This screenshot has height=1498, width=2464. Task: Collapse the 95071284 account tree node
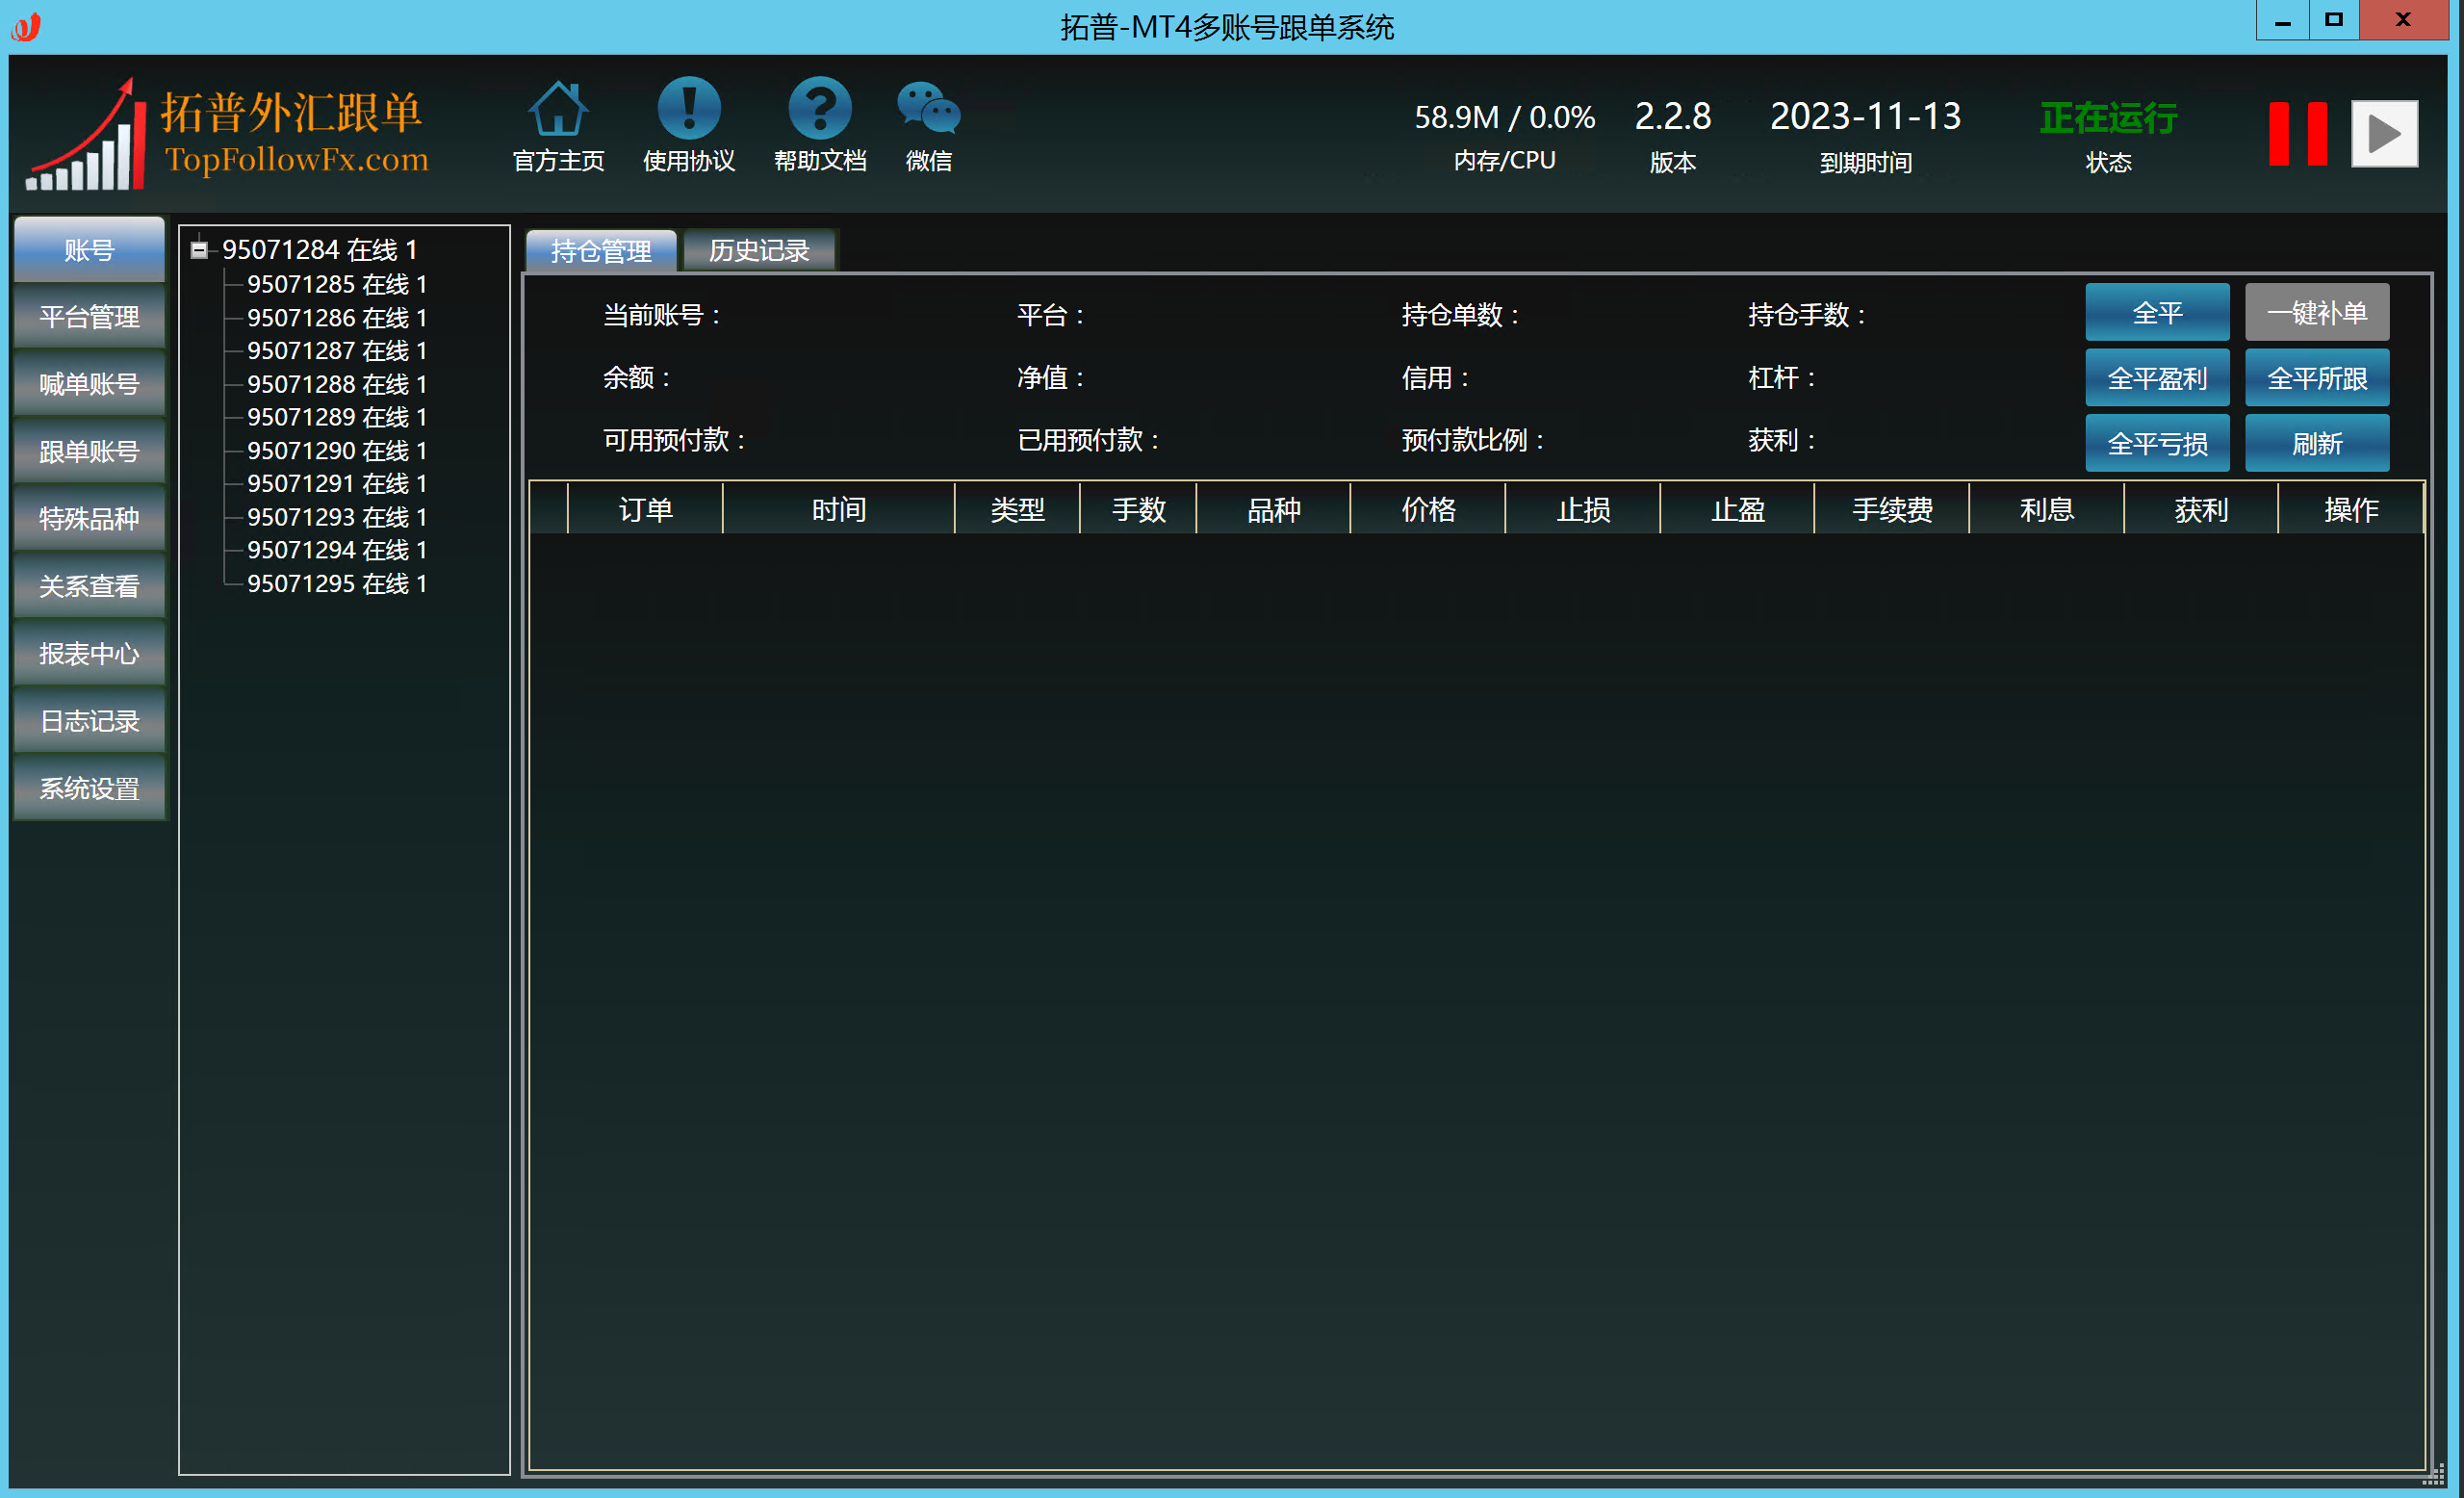pyautogui.click(x=199, y=250)
